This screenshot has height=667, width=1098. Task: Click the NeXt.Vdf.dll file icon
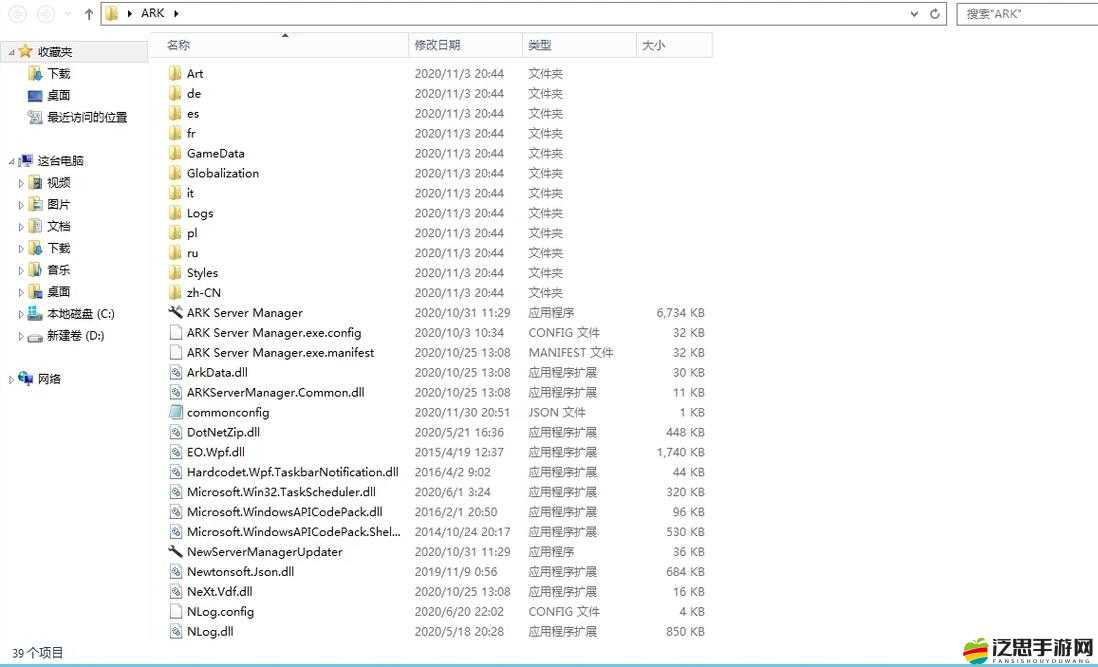pyautogui.click(x=176, y=591)
